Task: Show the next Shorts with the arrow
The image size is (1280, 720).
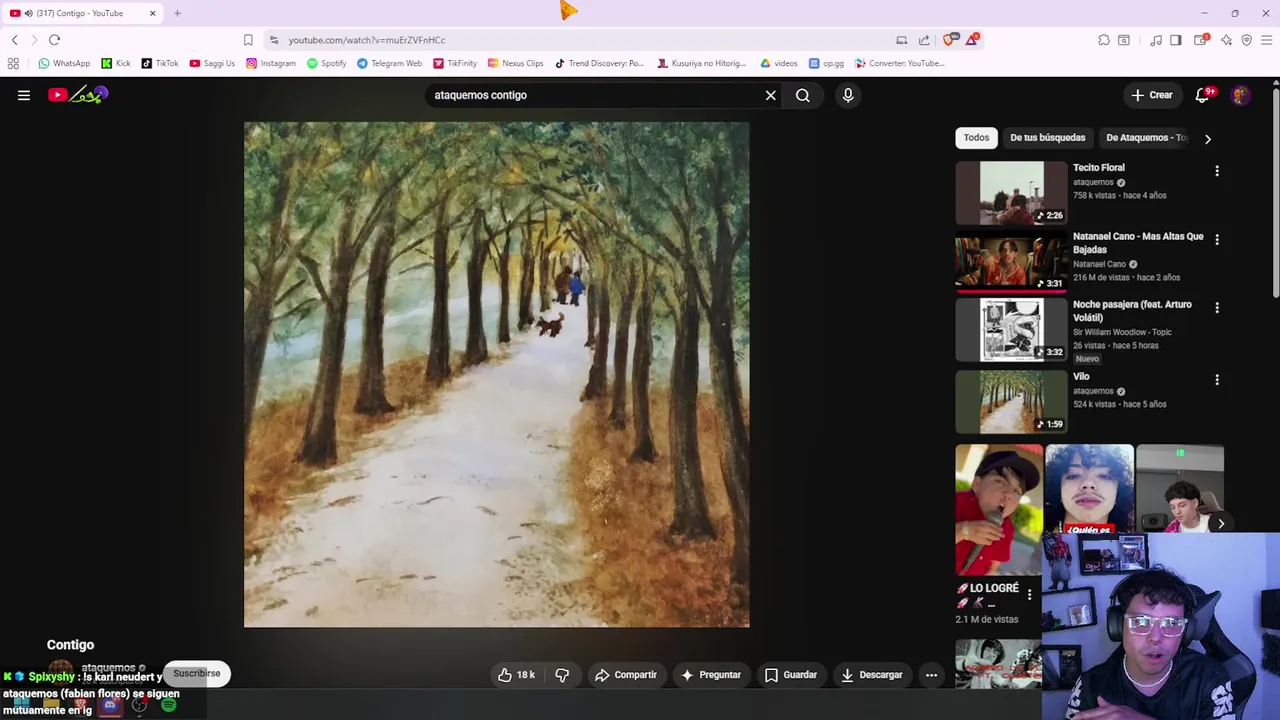Action: coord(1221,523)
